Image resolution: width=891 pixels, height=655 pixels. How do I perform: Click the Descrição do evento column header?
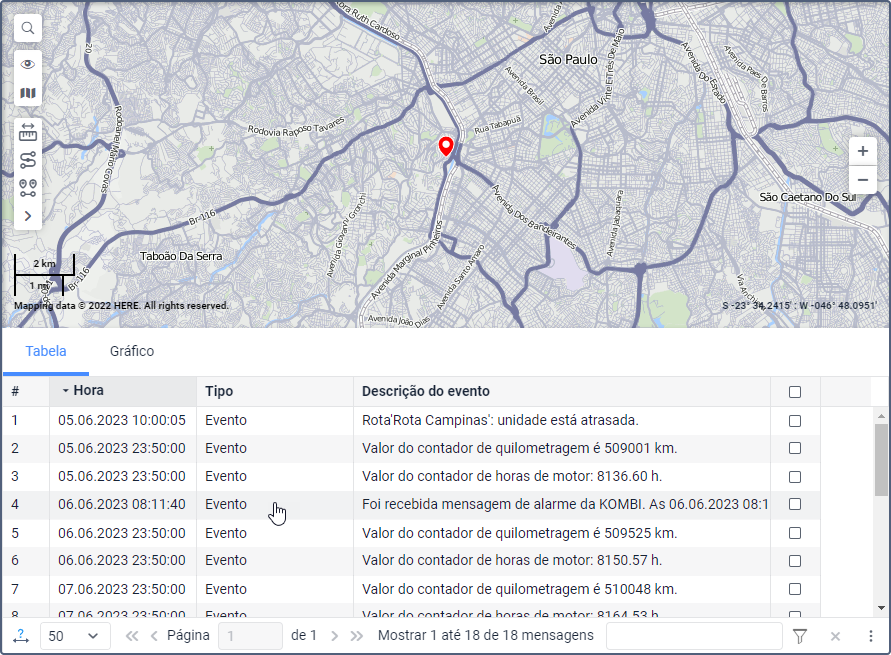point(562,391)
